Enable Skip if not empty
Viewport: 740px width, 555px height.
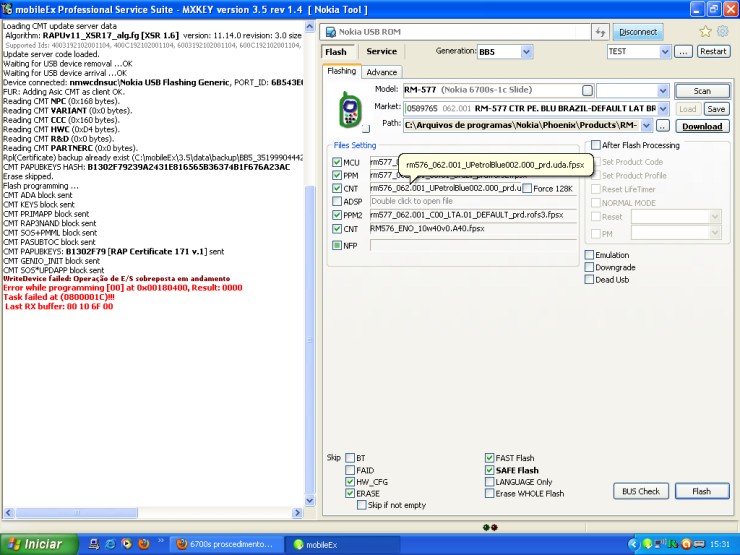coord(362,505)
